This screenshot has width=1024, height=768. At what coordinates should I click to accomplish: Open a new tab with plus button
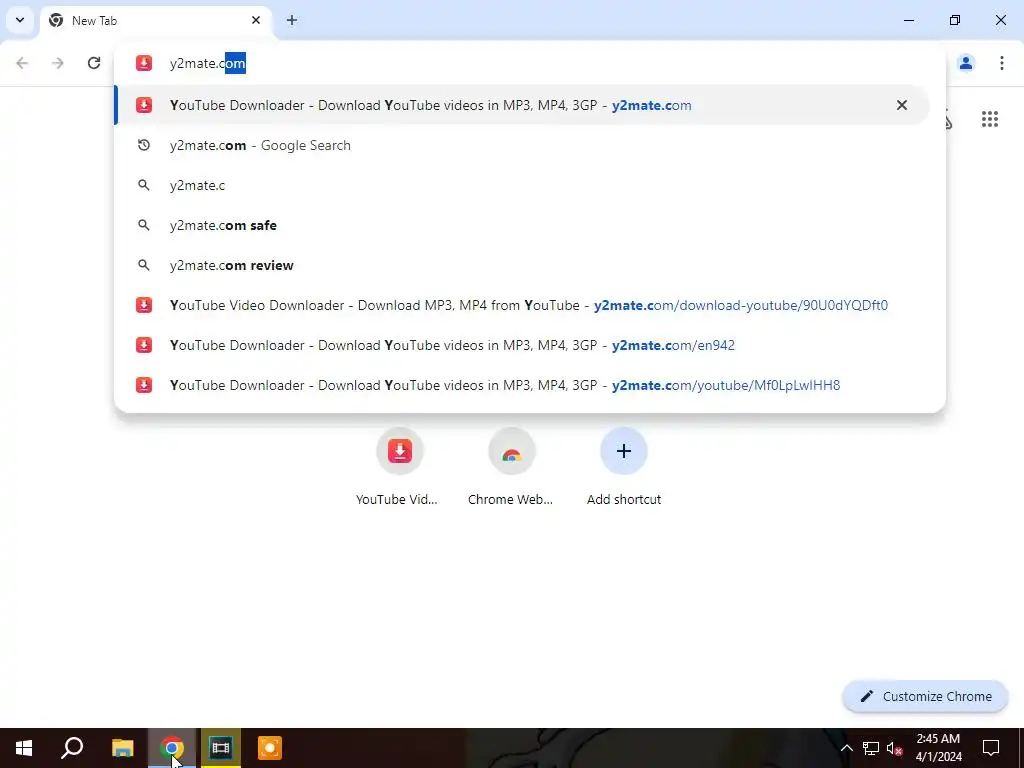pyautogui.click(x=292, y=20)
